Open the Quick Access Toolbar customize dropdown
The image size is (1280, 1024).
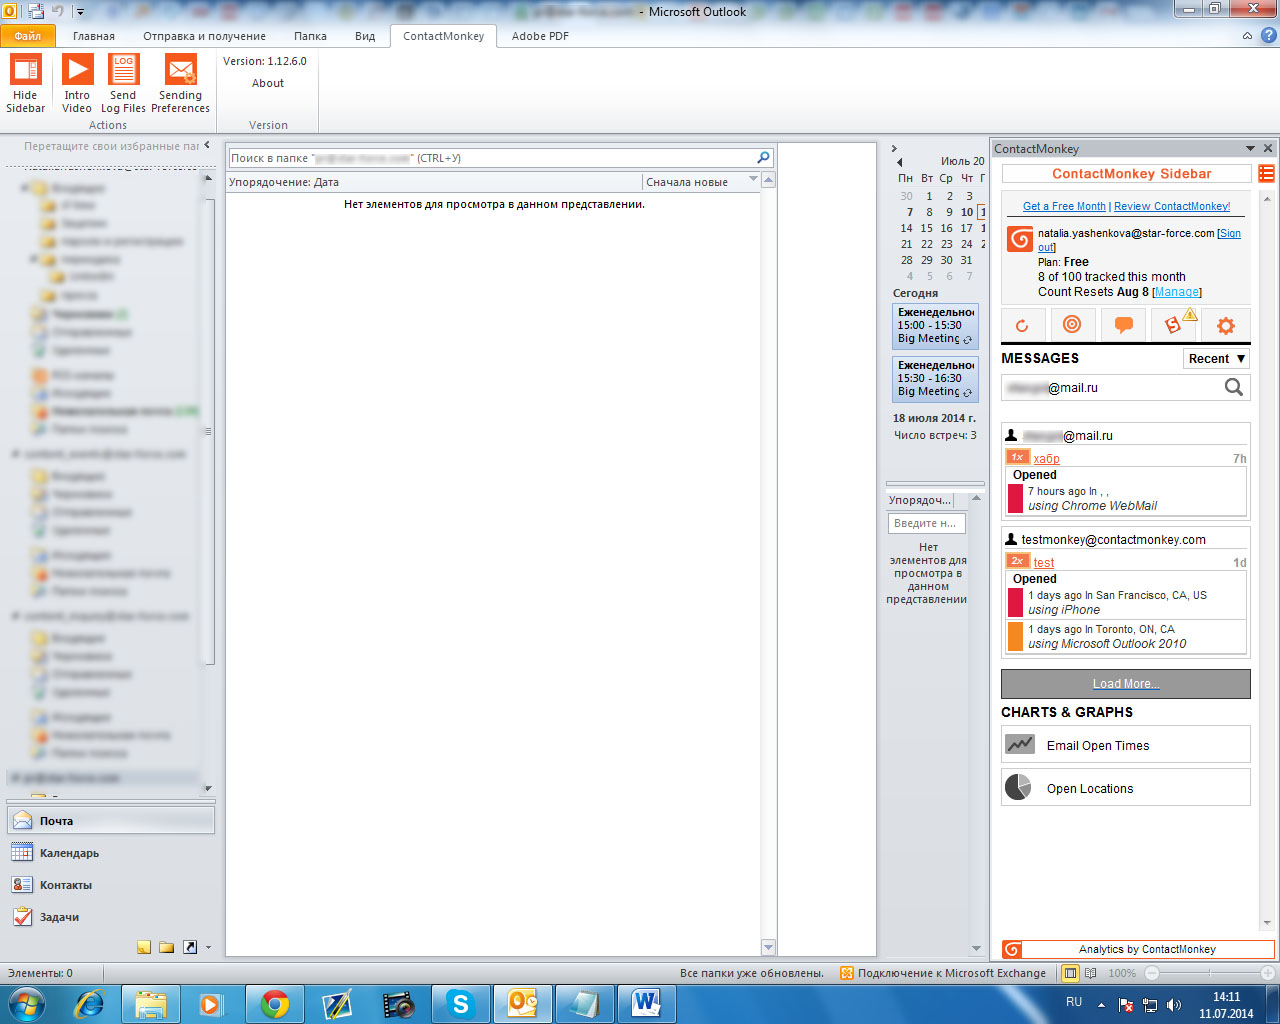[80, 12]
